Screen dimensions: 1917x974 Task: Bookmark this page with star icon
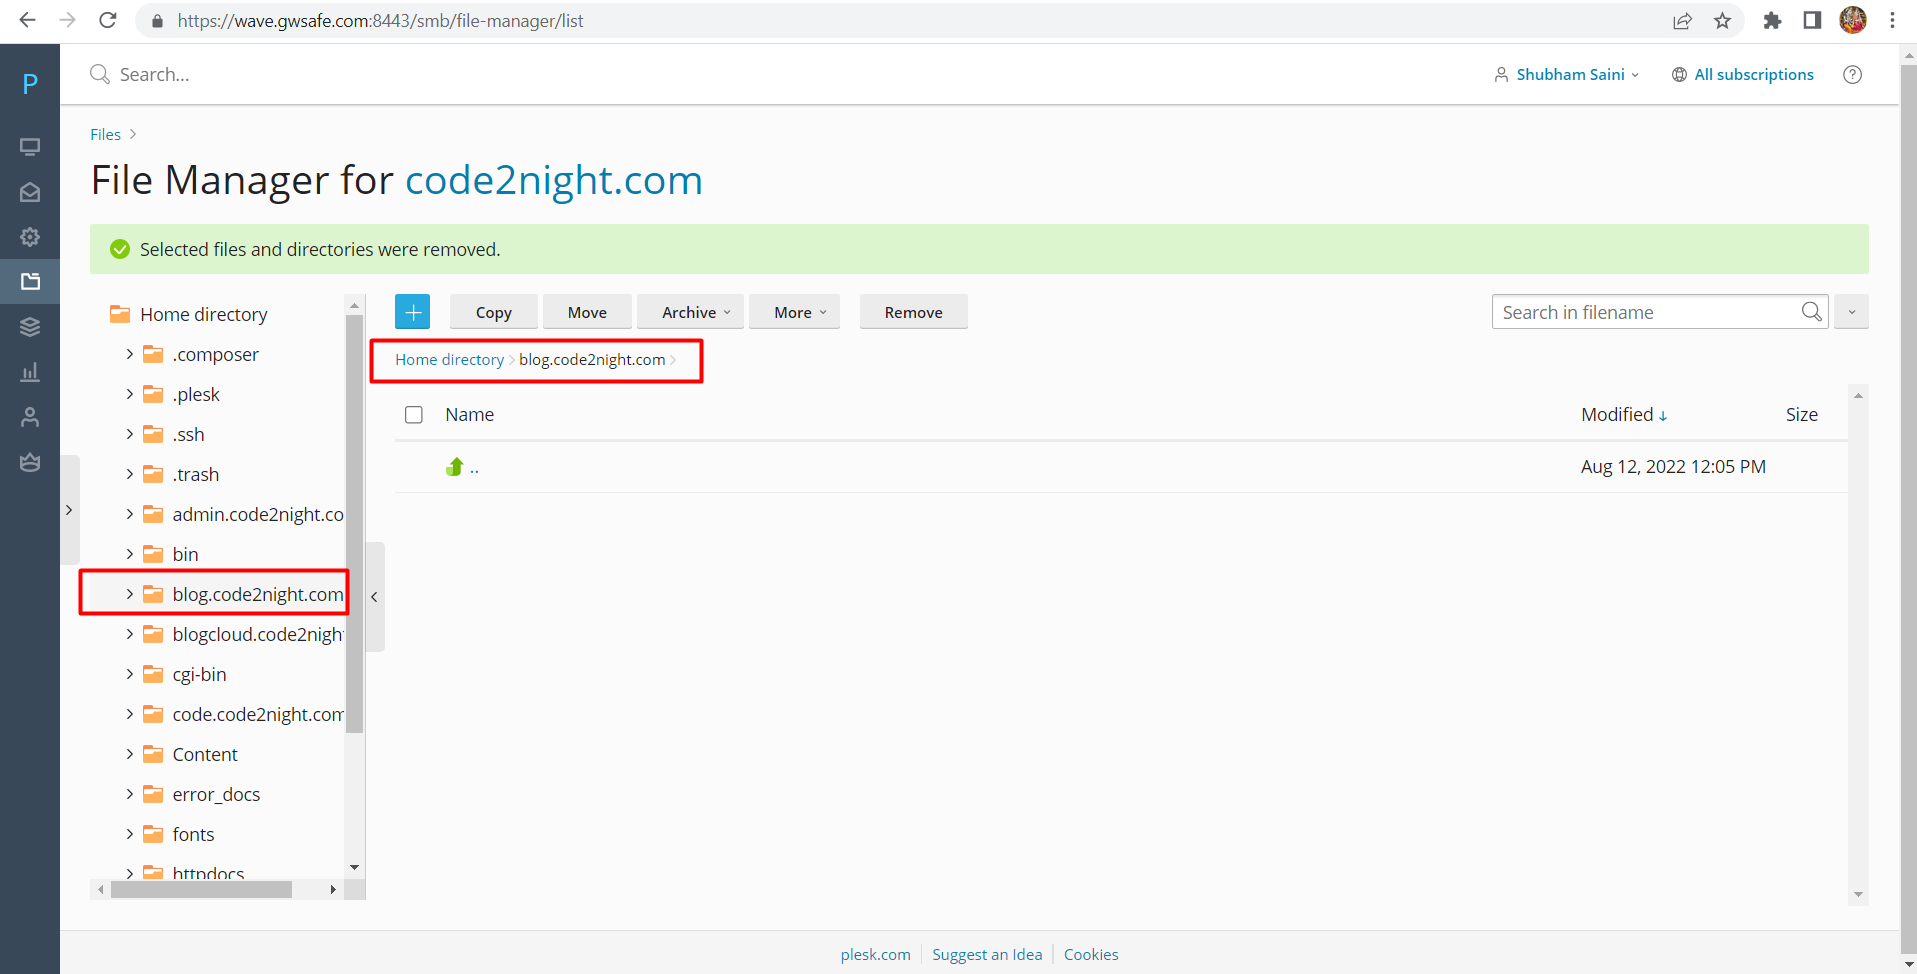click(1722, 21)
